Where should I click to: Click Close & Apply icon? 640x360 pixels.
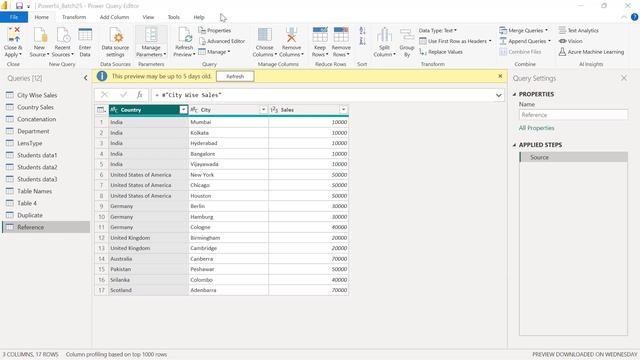click(13, 35)
